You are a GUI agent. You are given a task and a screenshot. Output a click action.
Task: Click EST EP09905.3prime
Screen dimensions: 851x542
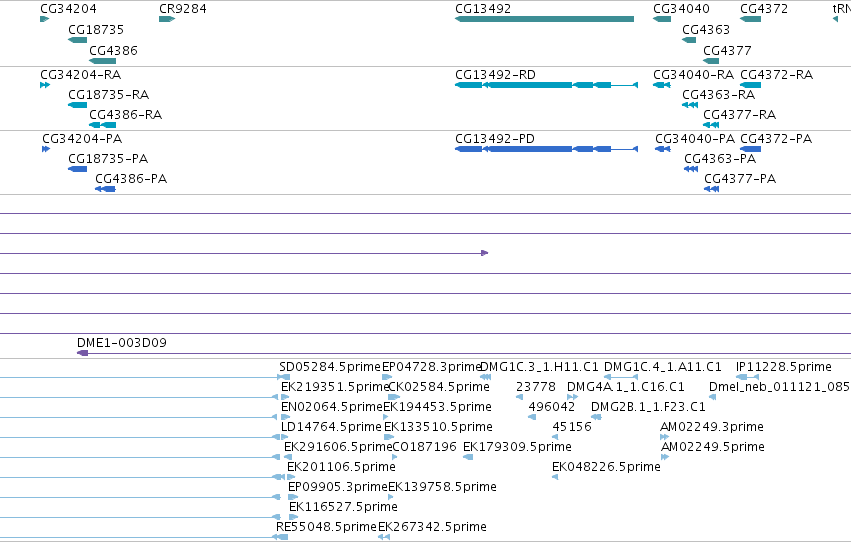(x=338, y=487)
